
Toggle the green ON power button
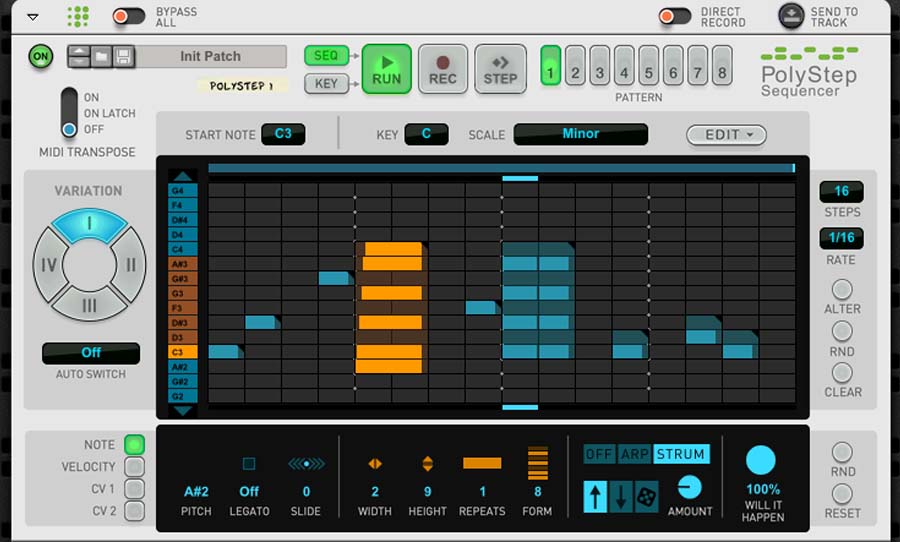point(41,56)
